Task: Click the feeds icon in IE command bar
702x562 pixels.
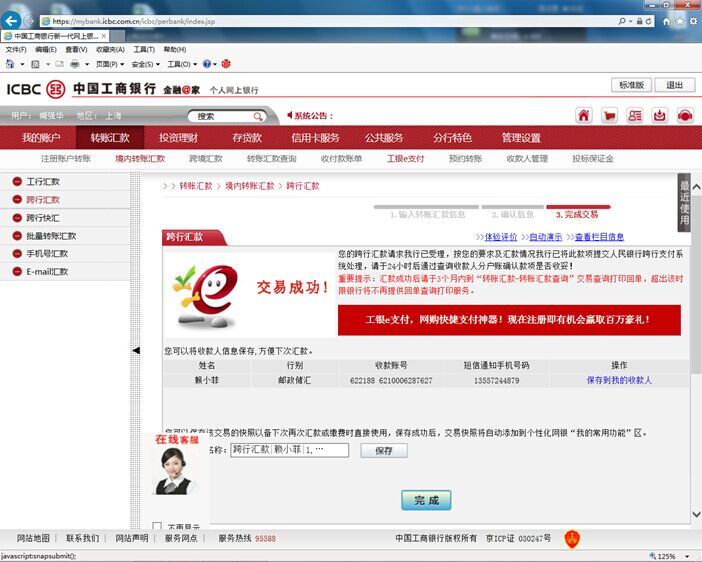Action: tap(35, 64)
